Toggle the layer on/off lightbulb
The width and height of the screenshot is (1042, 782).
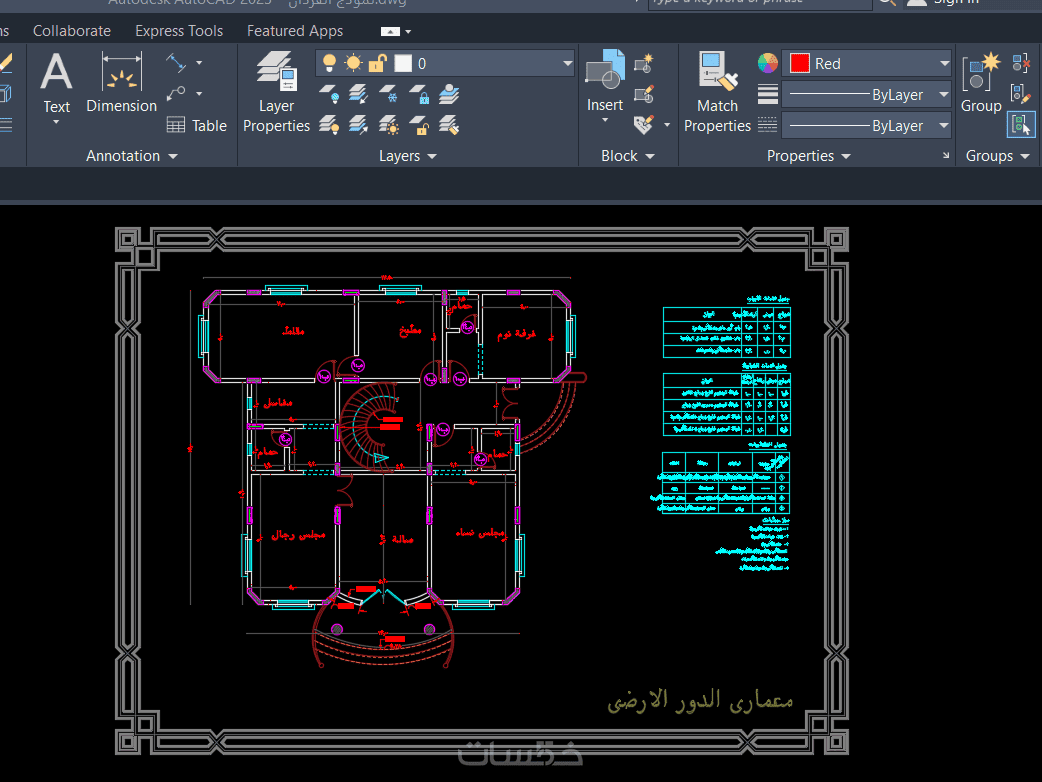tap(329, 63)
